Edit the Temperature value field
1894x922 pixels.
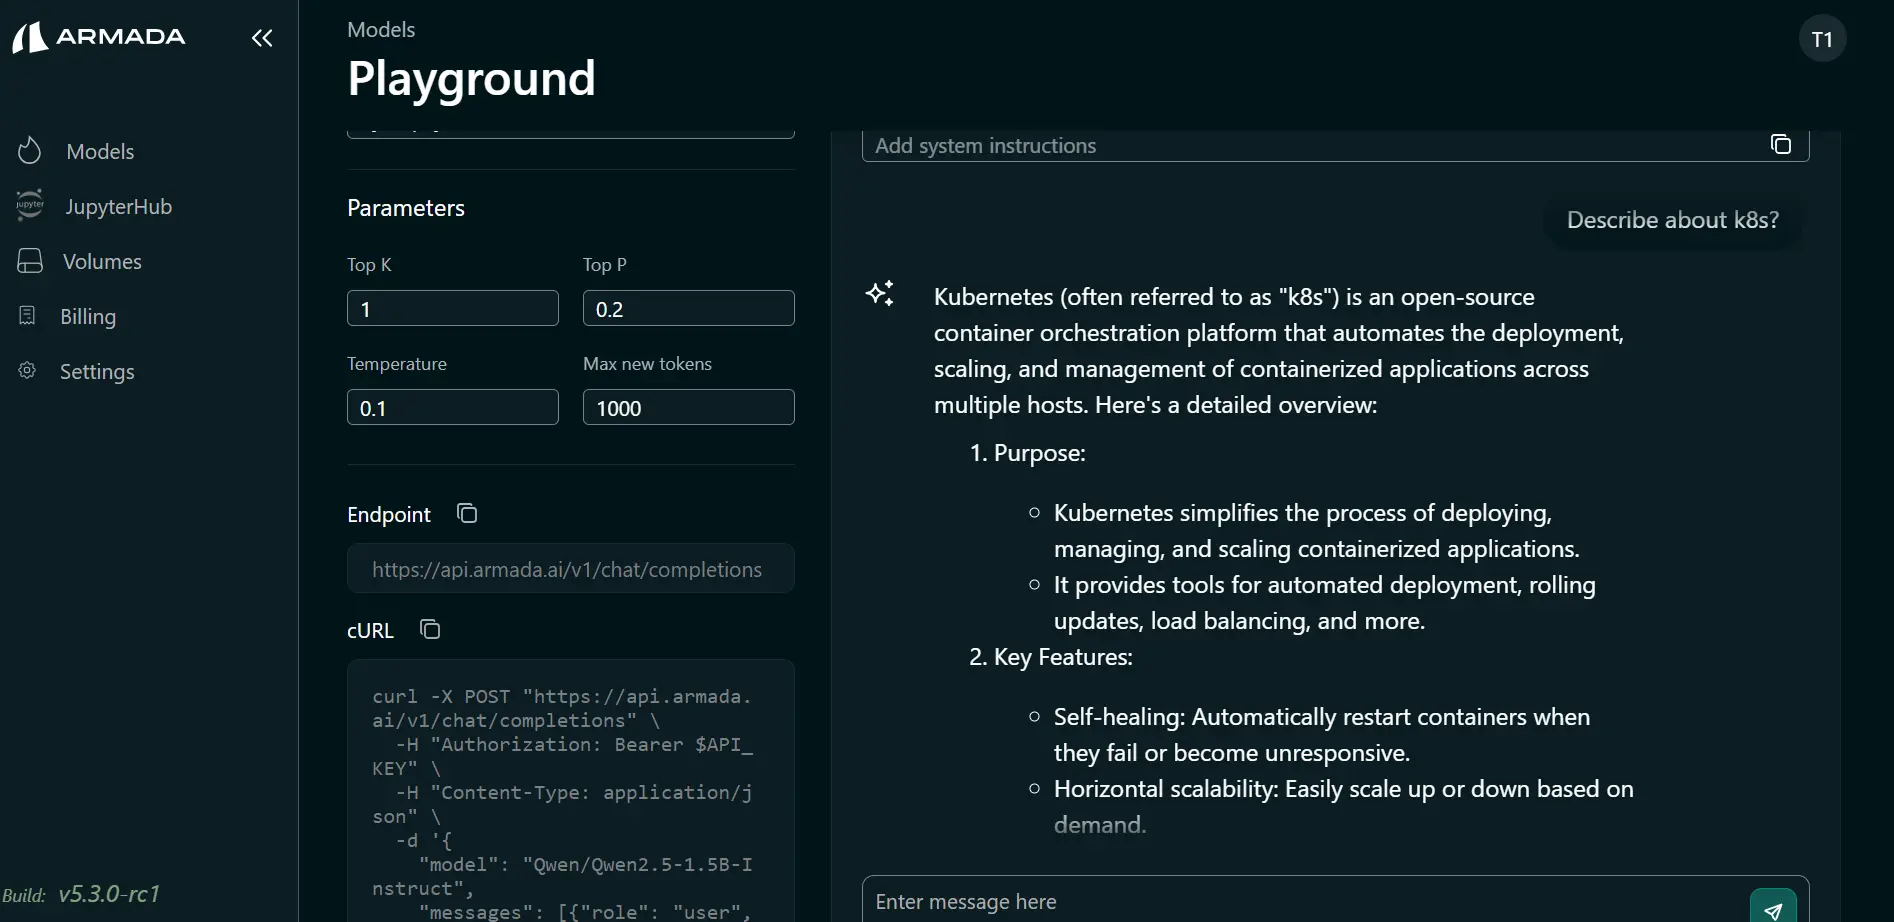(x=453, y=407)
